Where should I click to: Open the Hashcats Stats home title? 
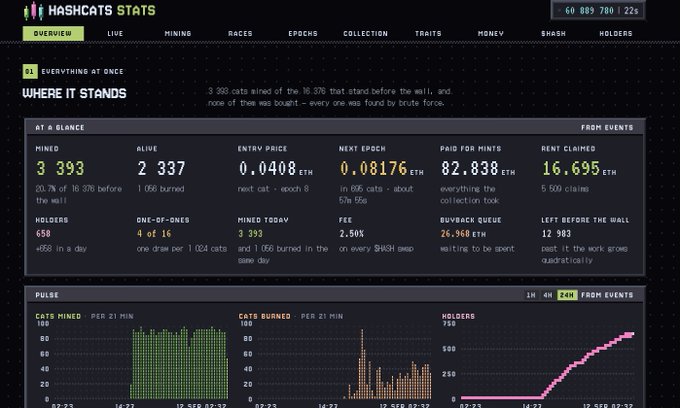coord(102,10)
